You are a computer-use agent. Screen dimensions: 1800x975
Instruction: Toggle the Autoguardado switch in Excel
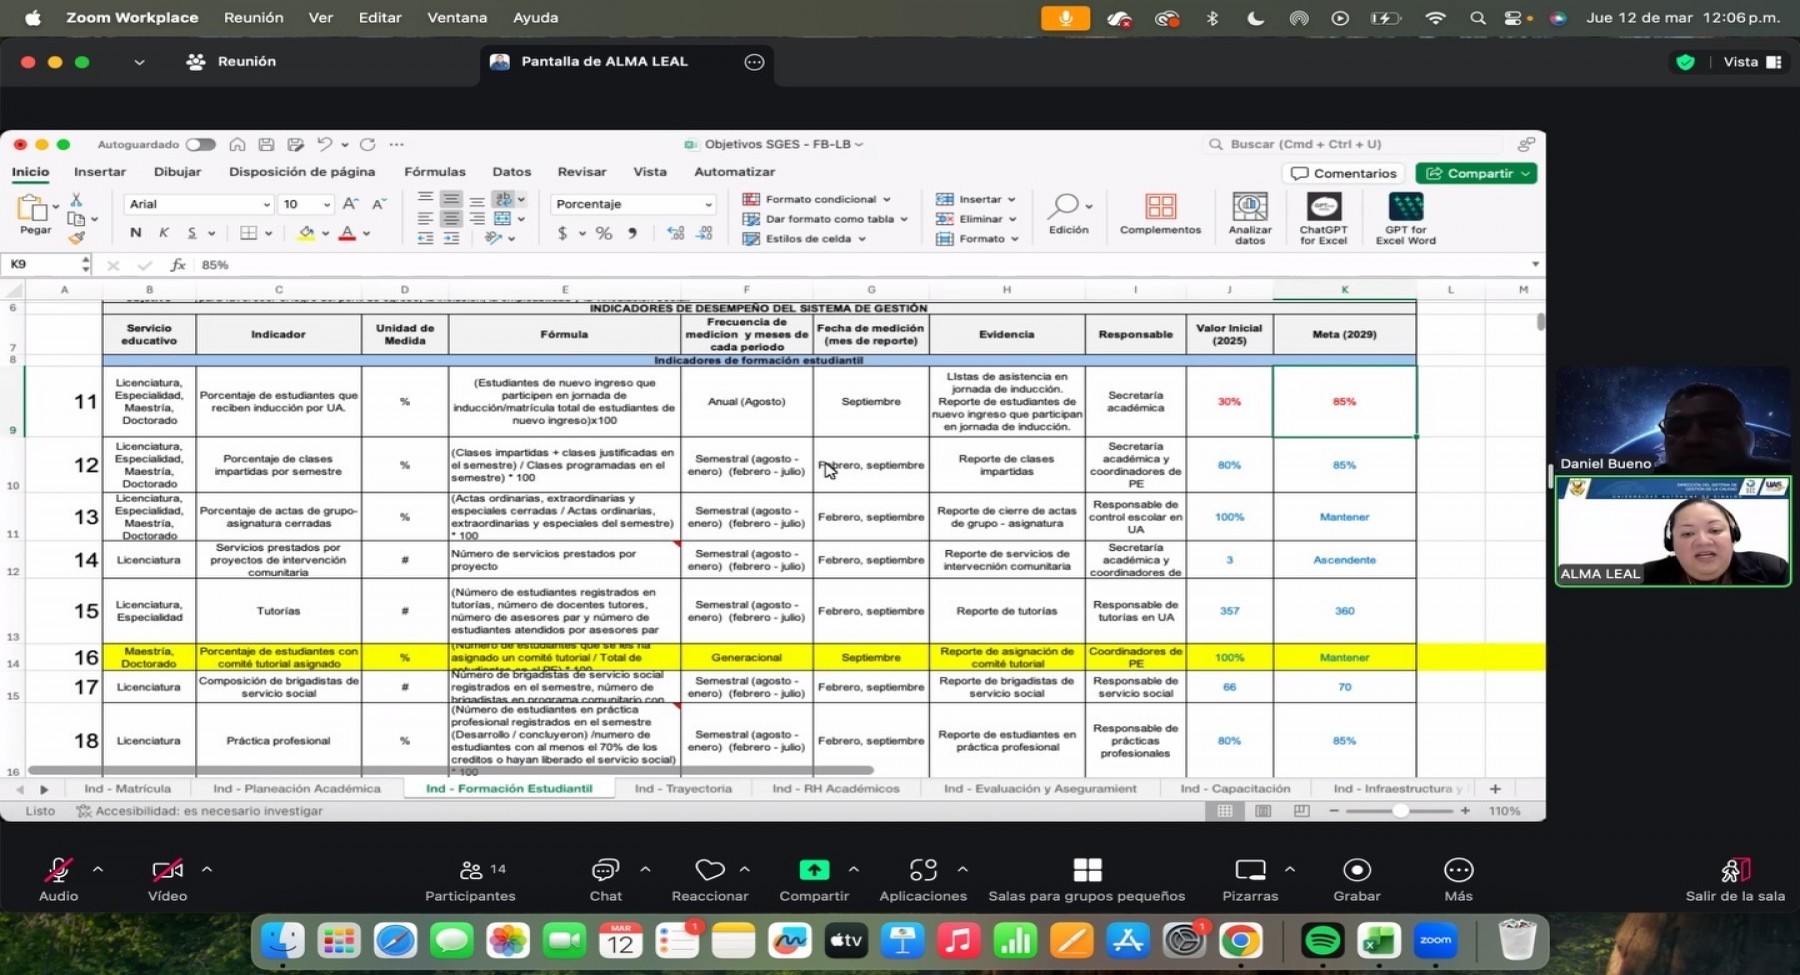click(x=201, y=145)
